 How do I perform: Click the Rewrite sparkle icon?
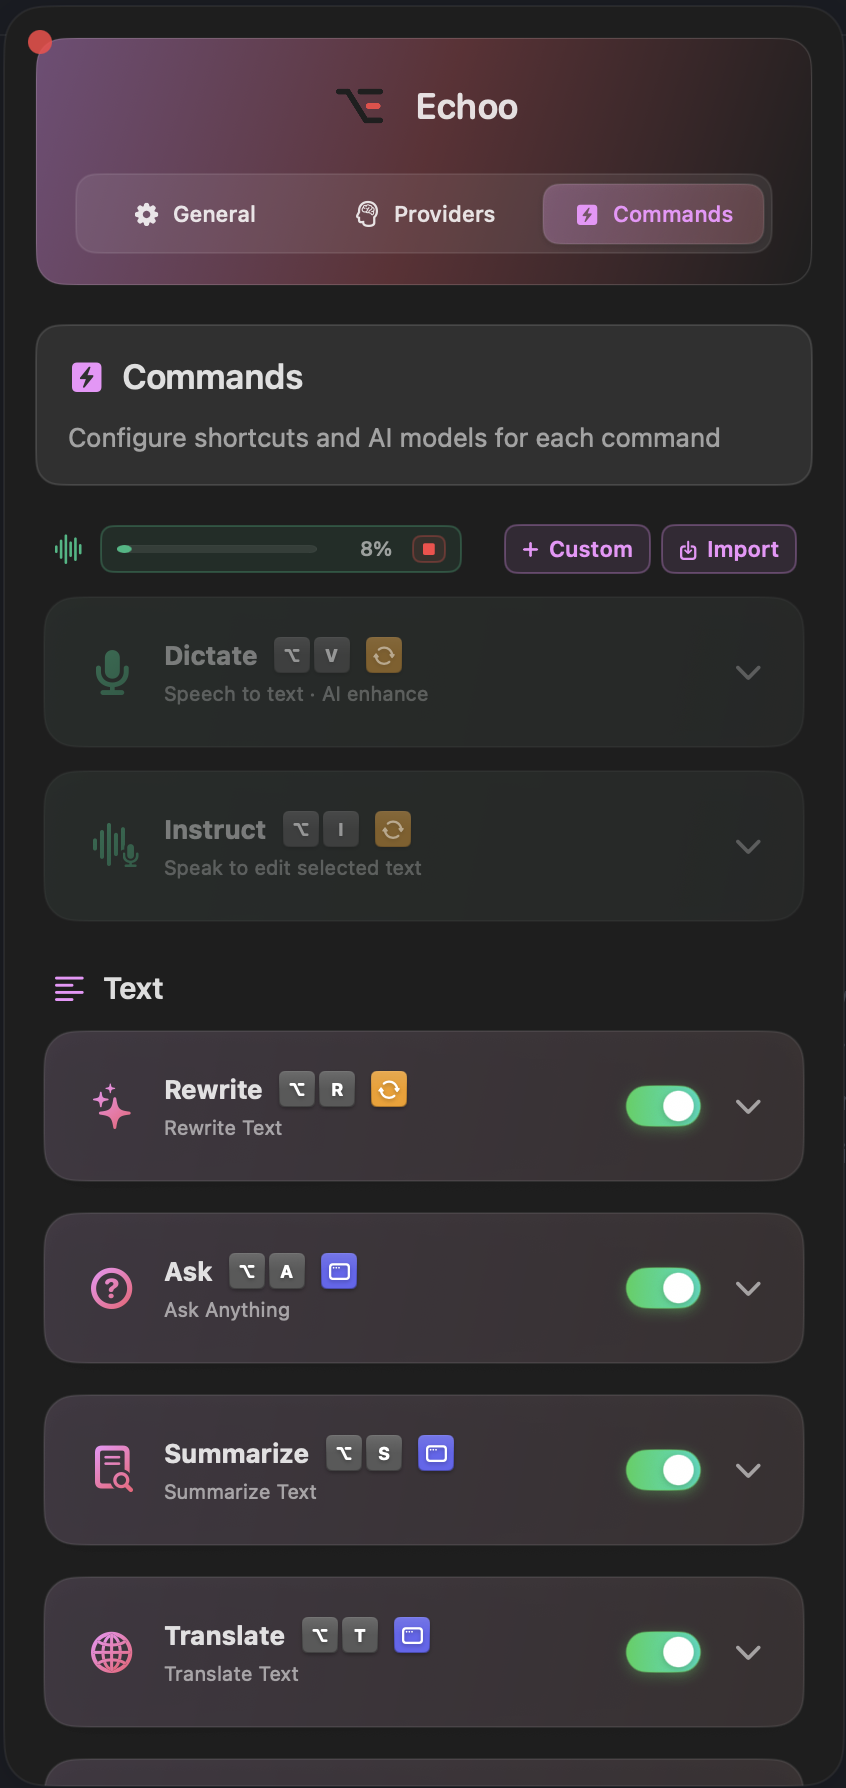tap(112, 1106)
